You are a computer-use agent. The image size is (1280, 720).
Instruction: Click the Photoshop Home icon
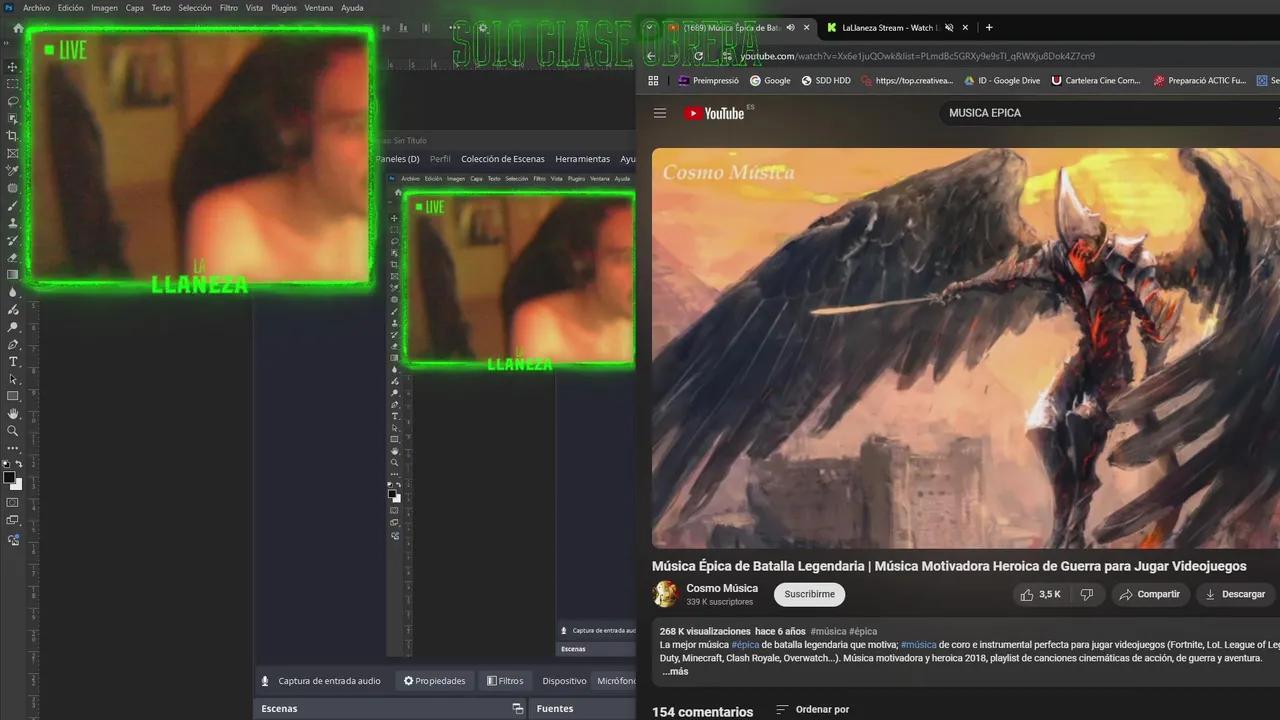(x=18, y=28)
